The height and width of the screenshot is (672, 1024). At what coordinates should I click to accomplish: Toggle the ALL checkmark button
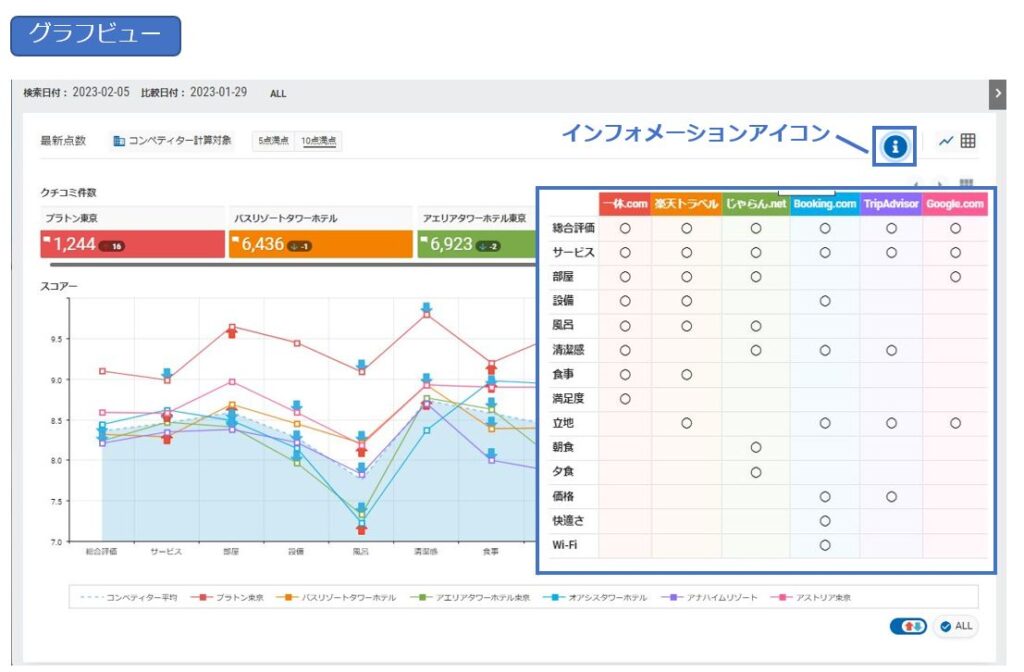coord(956,626)
